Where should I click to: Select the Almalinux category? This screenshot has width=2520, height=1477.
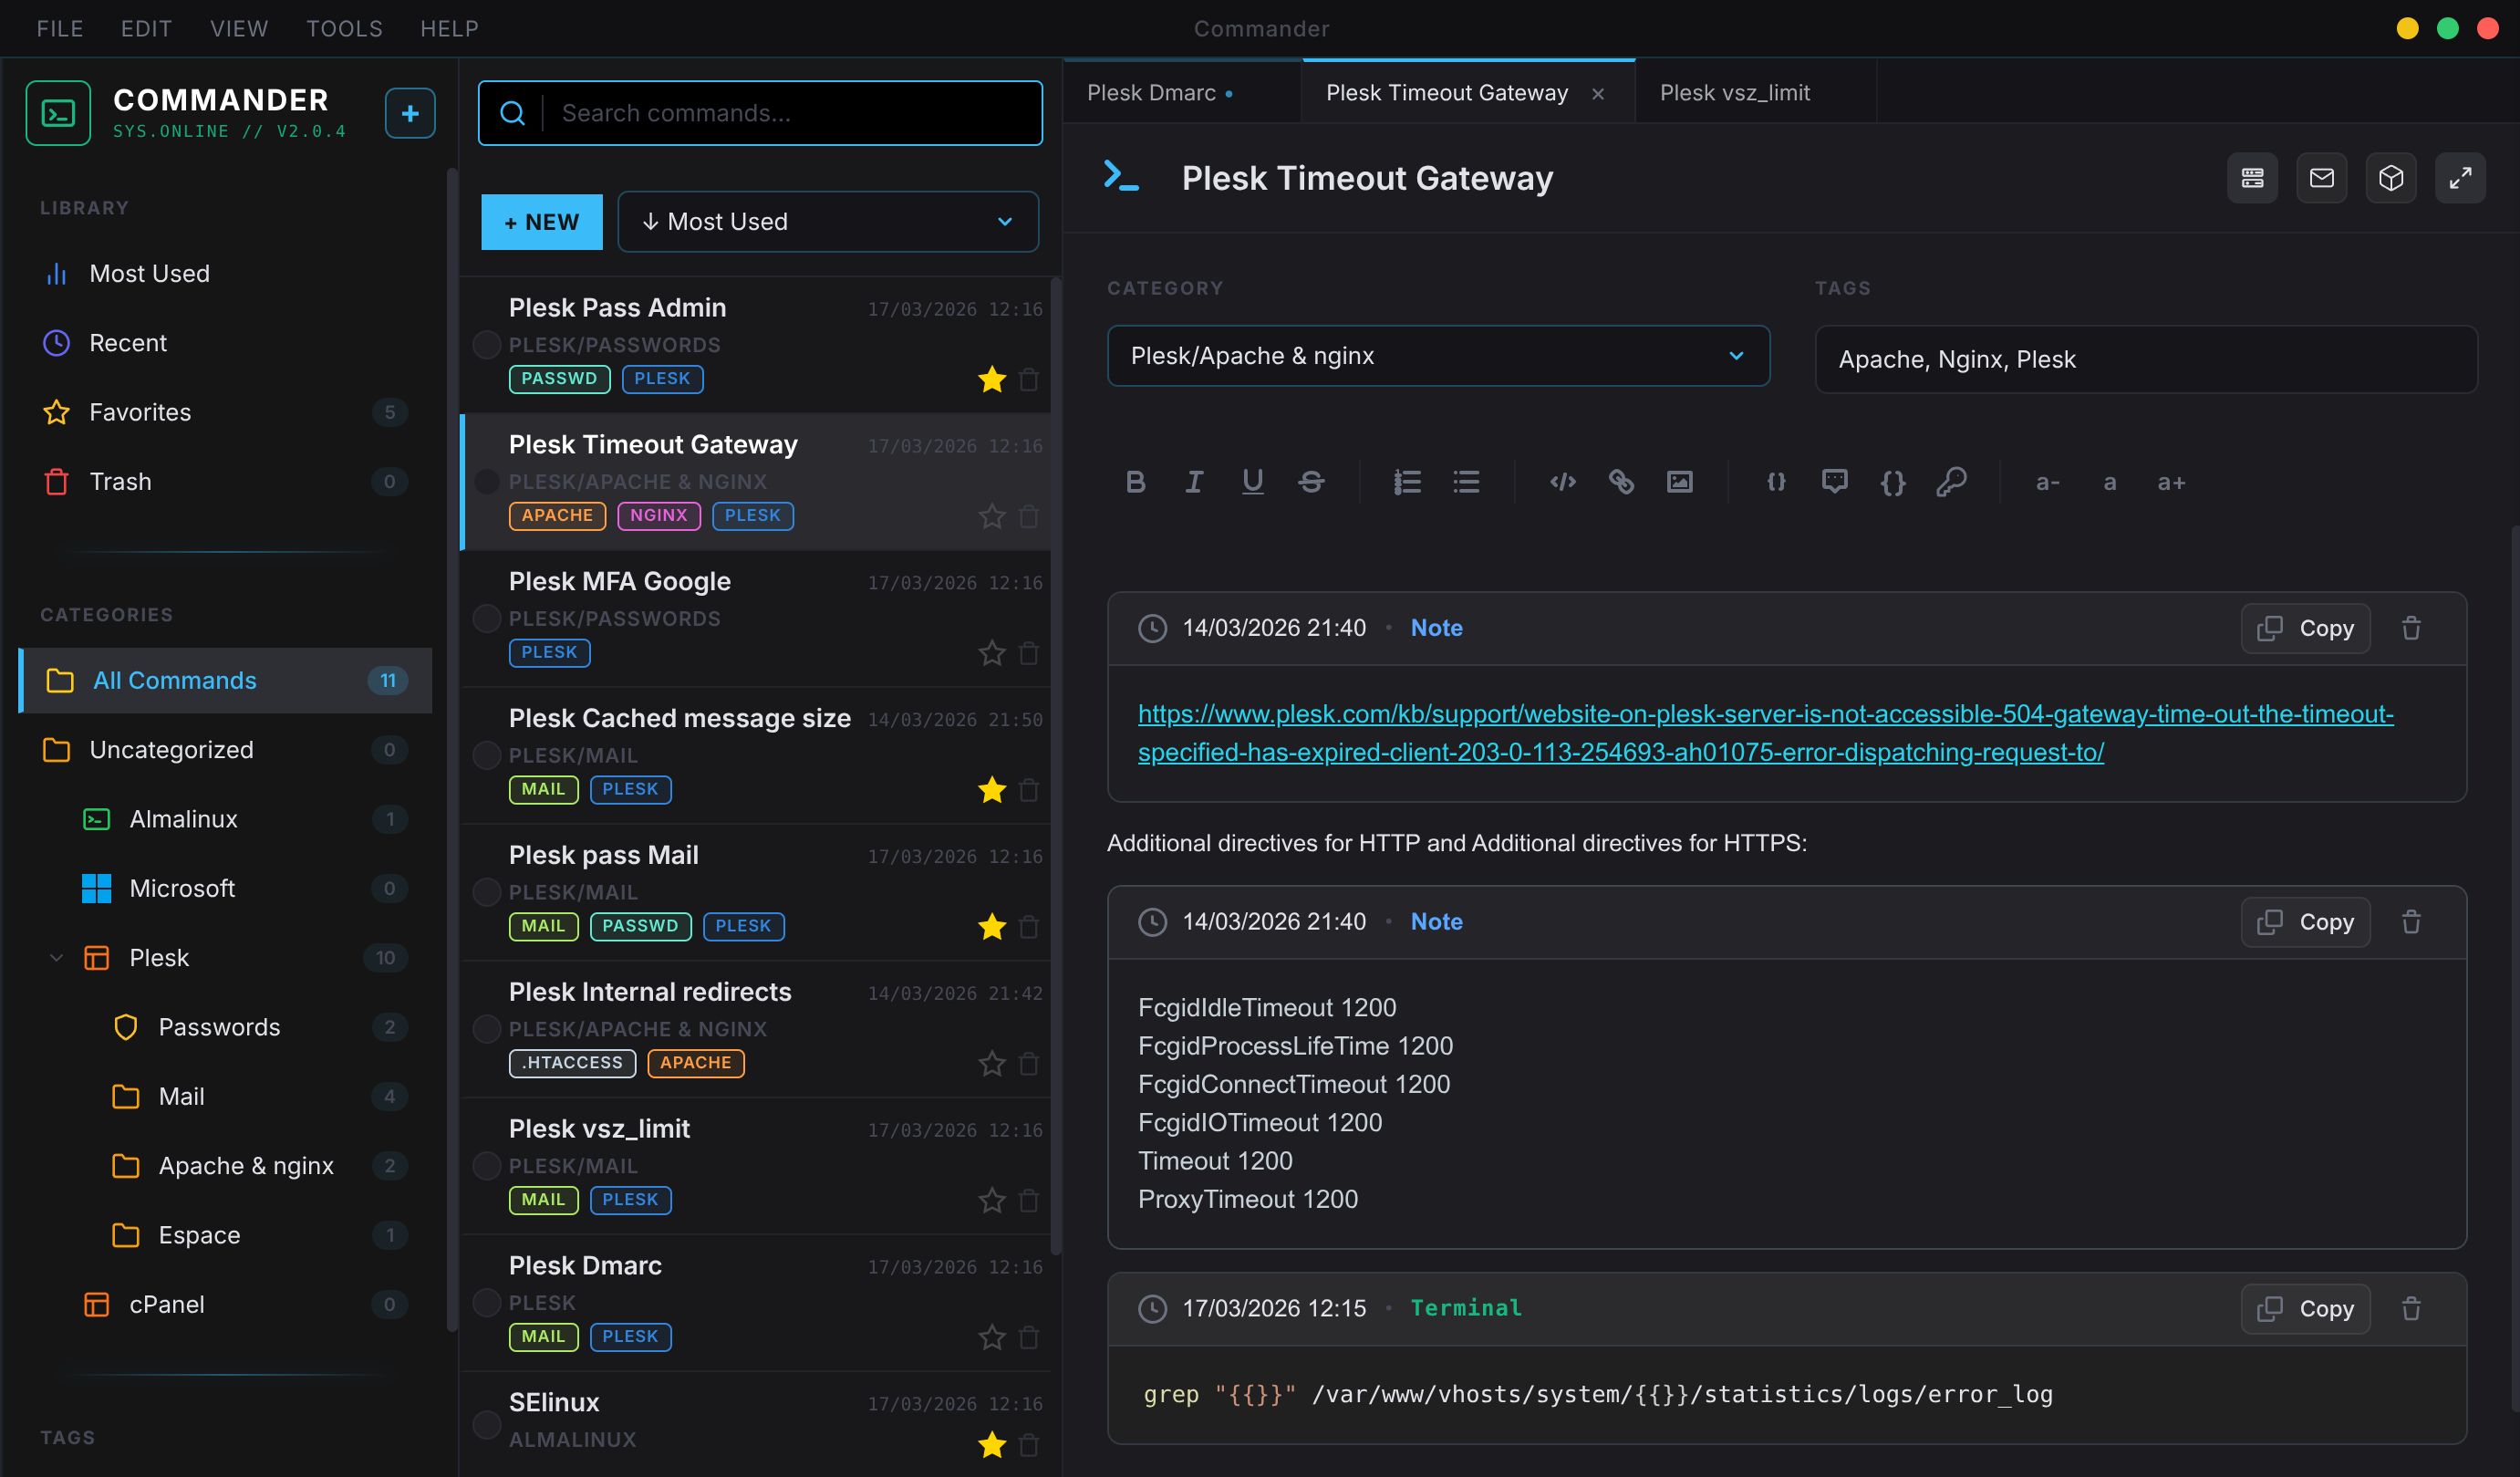pyautogui.click(x=225, y=819)
